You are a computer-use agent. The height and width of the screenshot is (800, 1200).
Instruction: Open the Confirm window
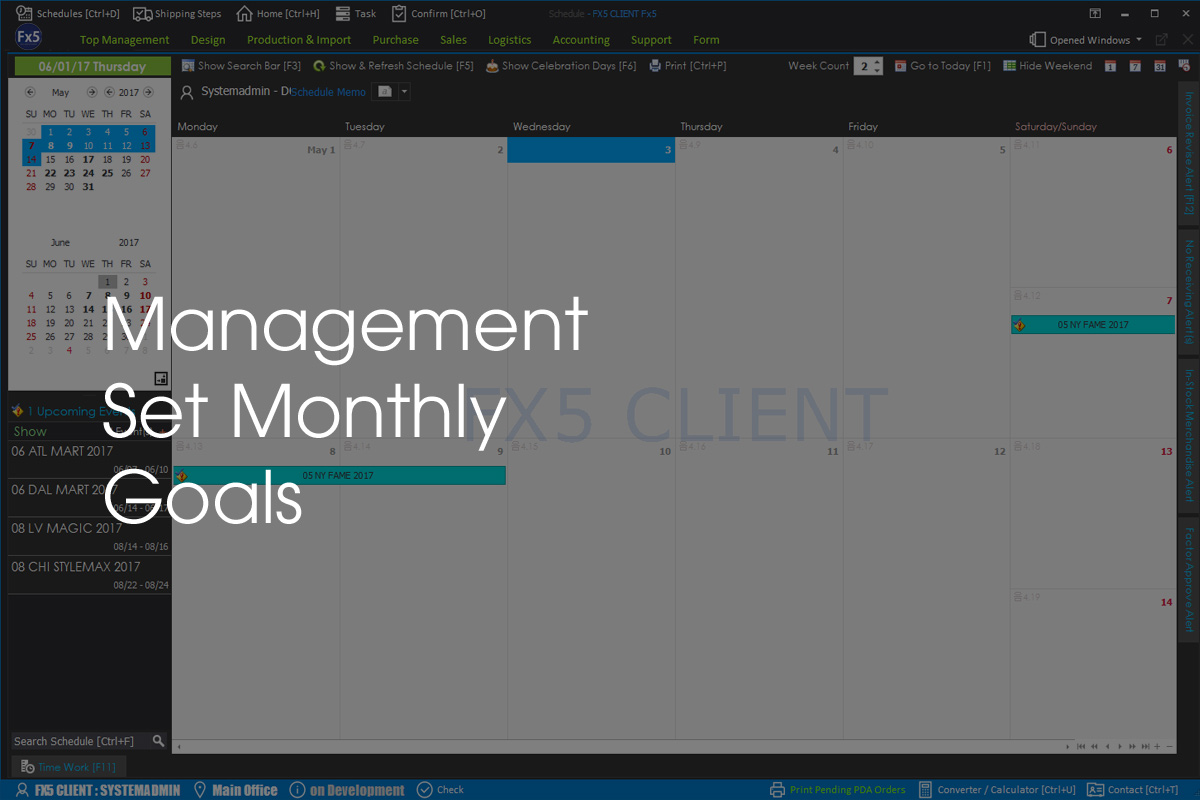point(438,14)
